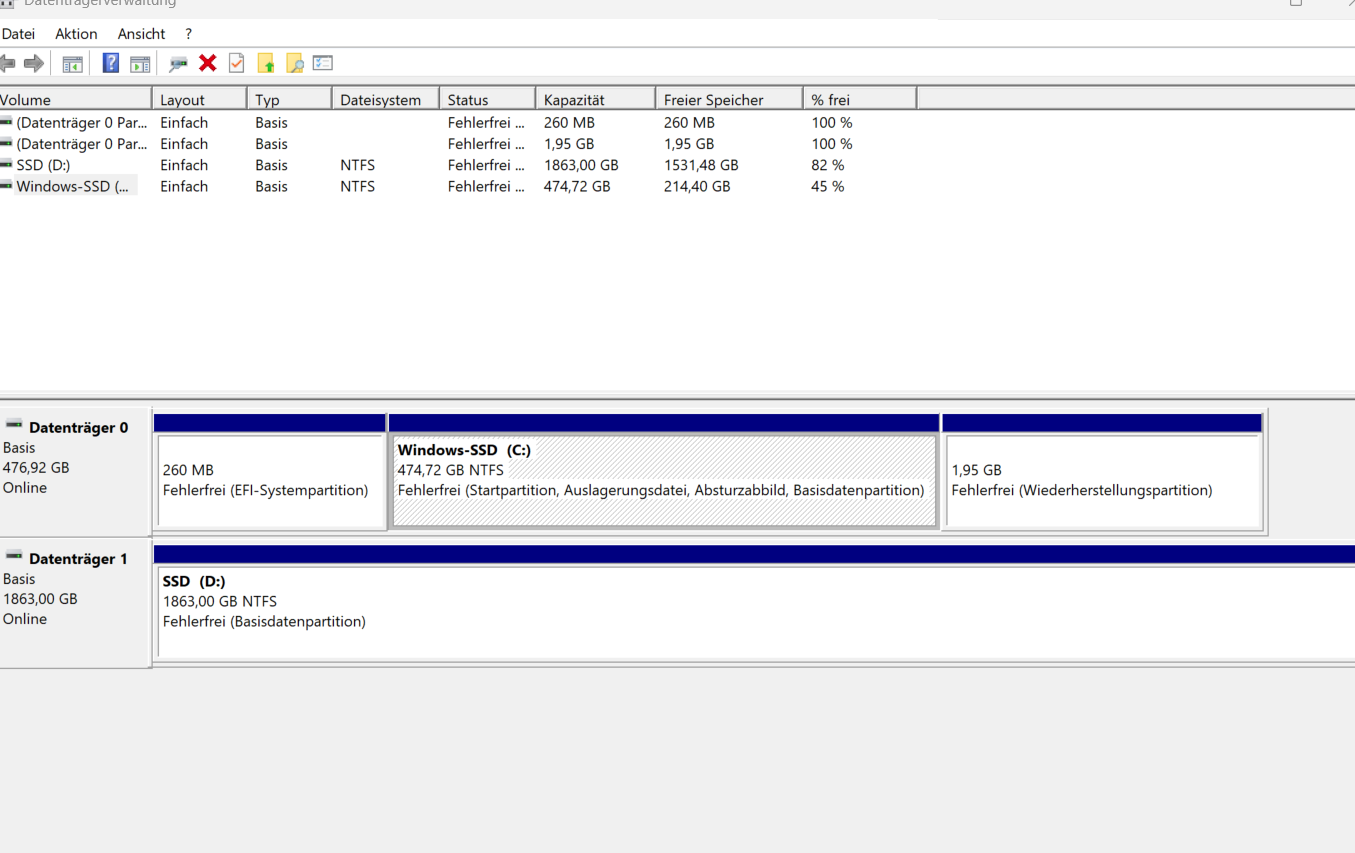Select volume row with 260 MB capacity
The image size is (1355, 853).
click(458, 122)
